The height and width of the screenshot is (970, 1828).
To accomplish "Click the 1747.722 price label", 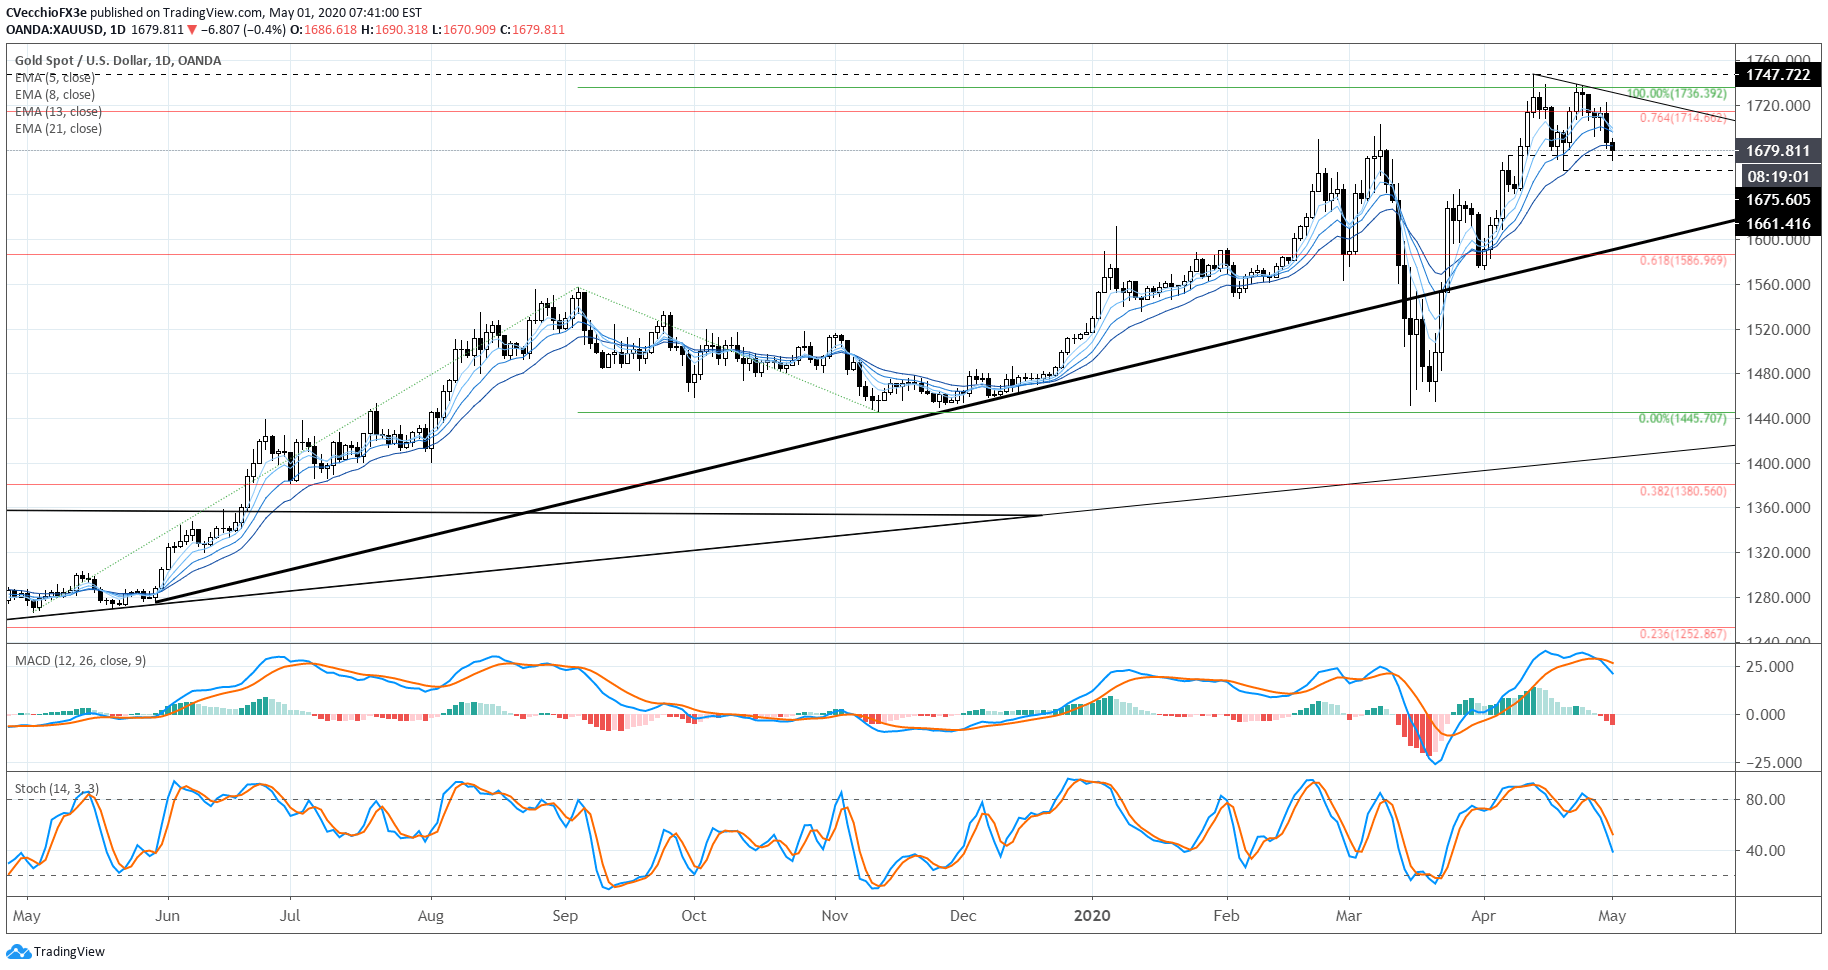I will click(1778, 75).
